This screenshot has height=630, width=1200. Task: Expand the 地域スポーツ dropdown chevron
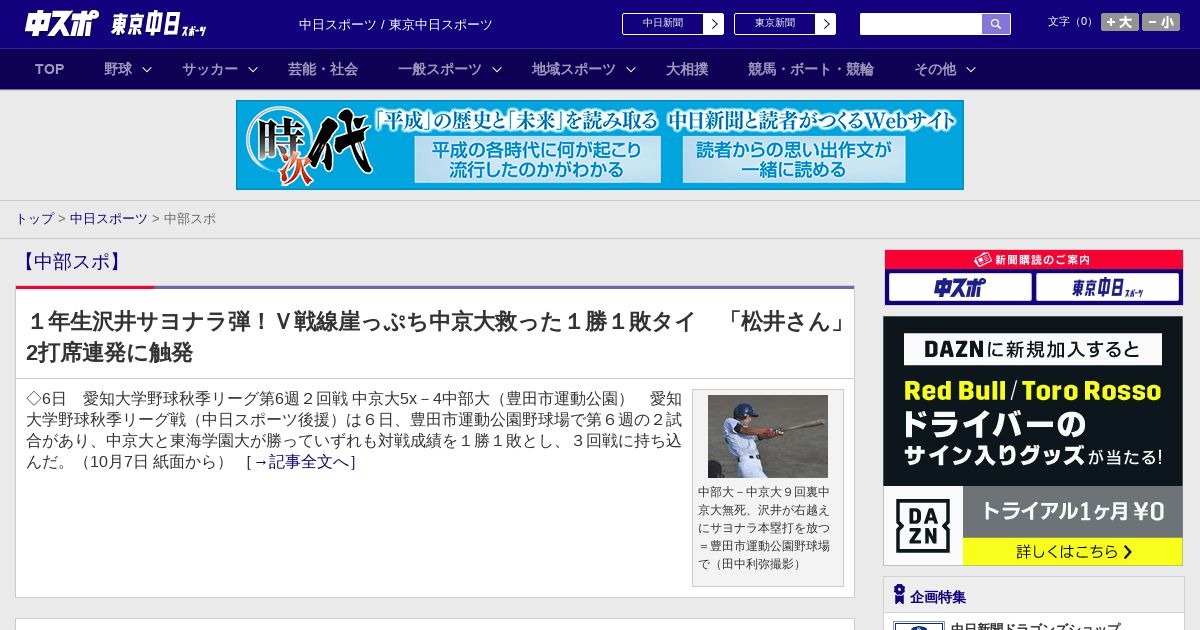point(631,69)
